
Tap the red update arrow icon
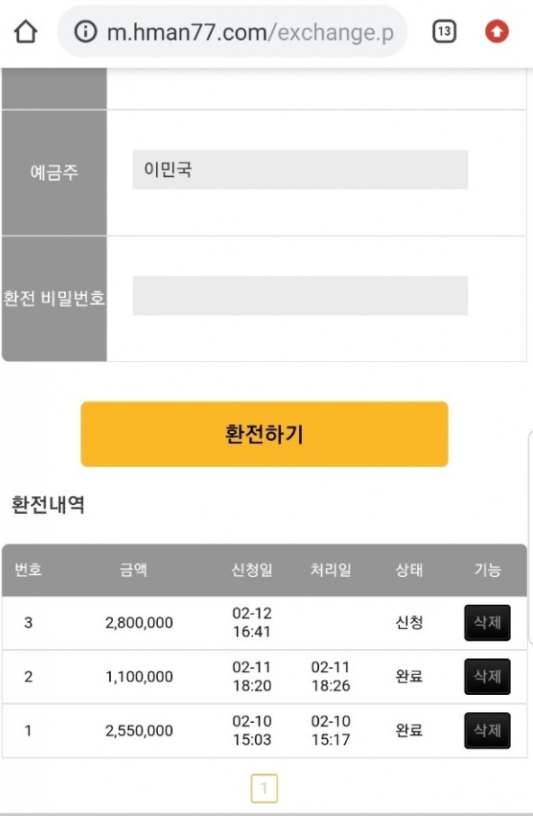click(497, 32)
